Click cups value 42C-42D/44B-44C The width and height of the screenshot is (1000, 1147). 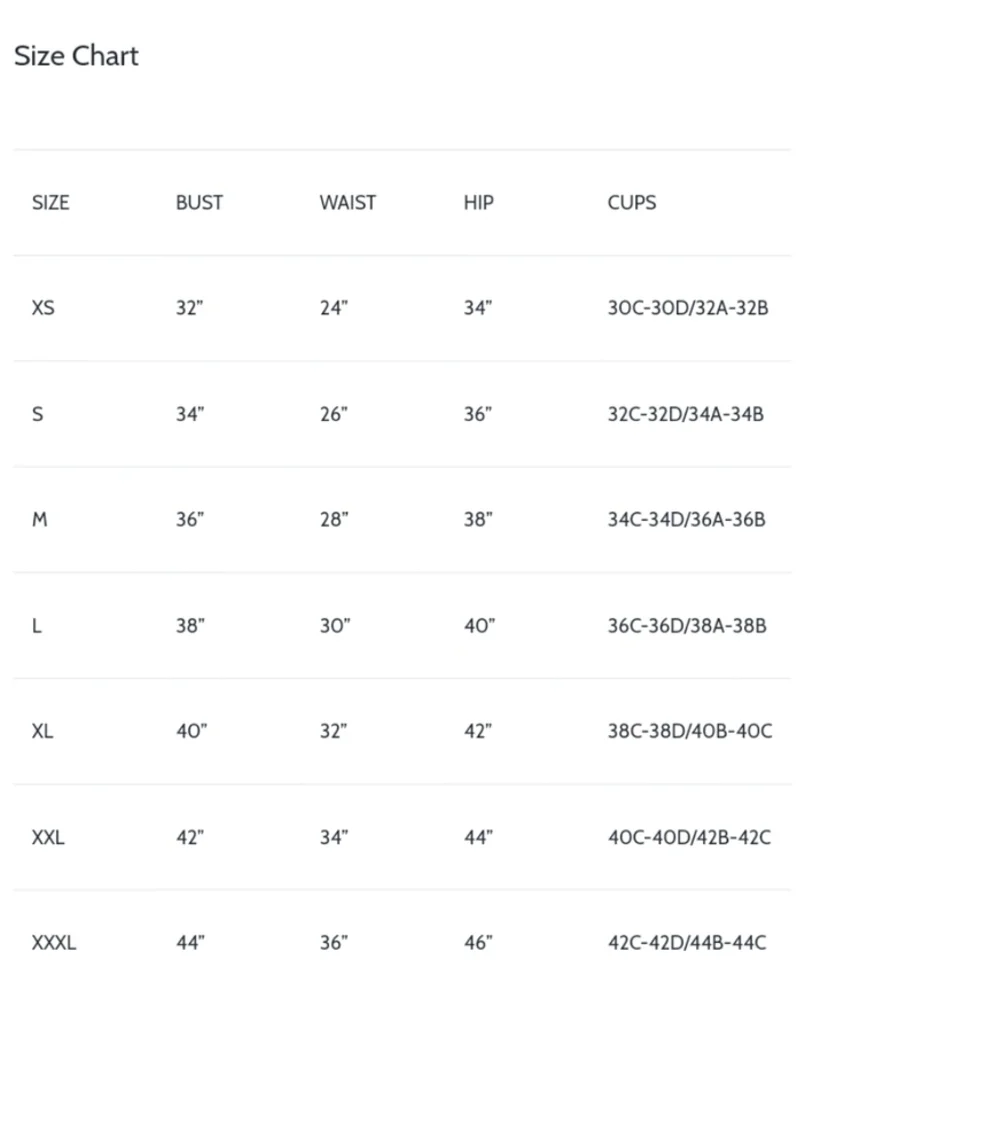[x=687, y=942]
